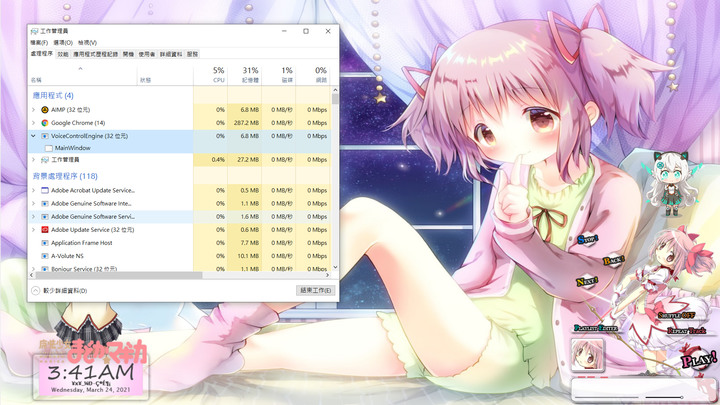Expand Adobe Acrobat Update Service row
The height and width of the screenshot is (405, 720).
tap(33, 190)
